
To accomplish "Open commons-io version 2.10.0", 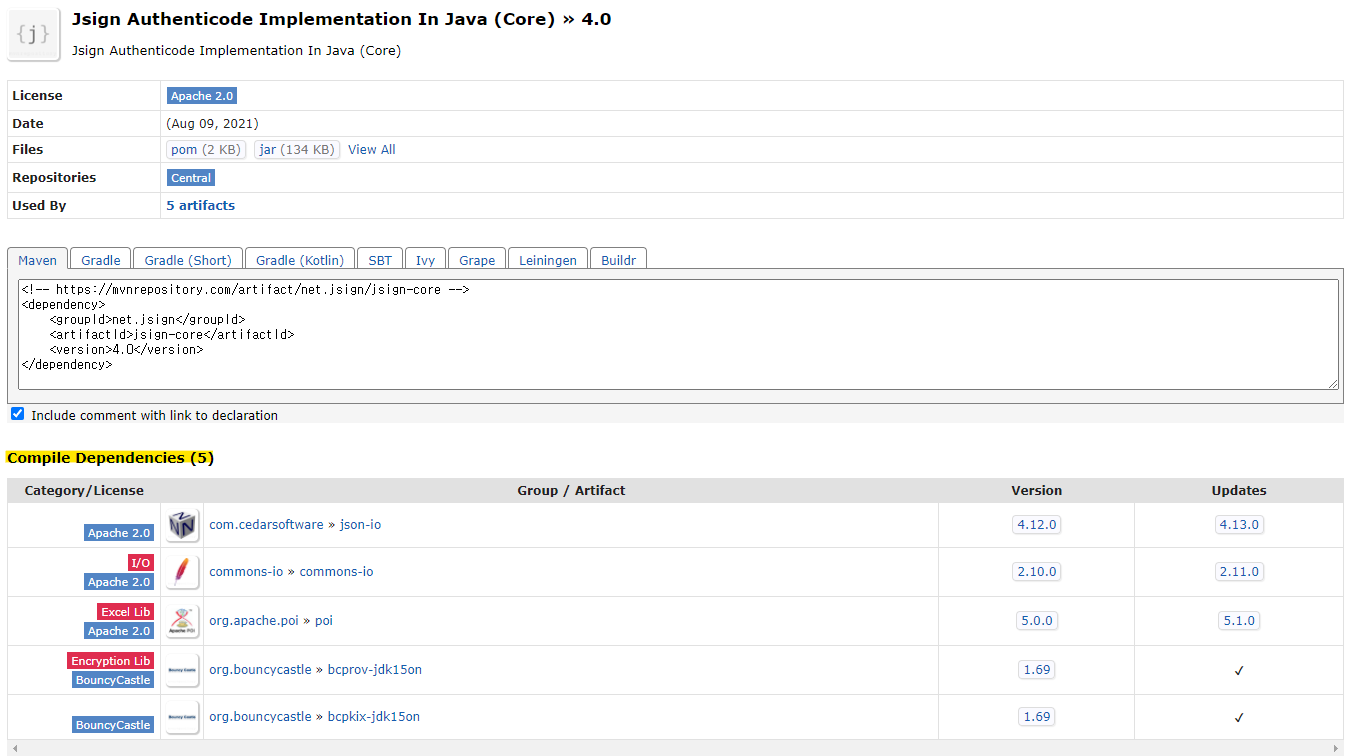I will pos(1036,572).
